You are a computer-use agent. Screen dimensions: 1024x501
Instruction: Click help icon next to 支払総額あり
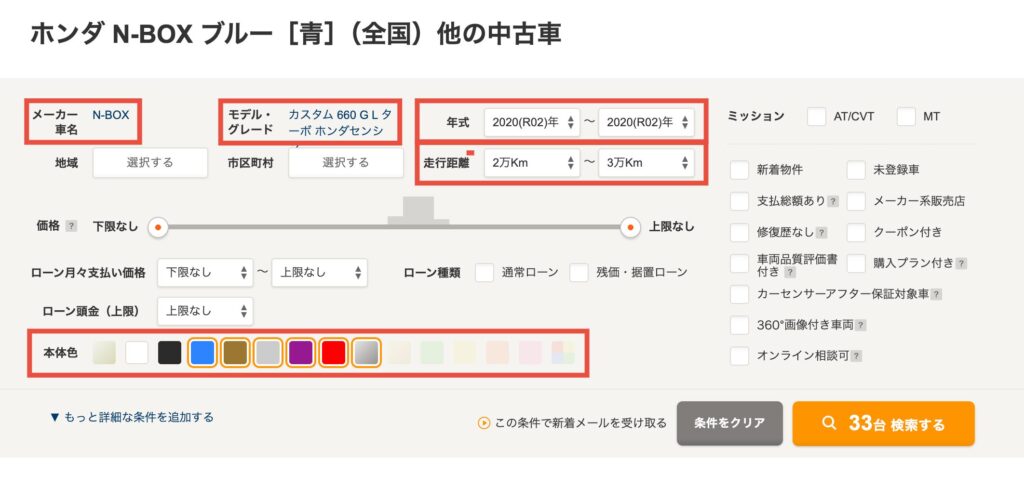(833, 201)
